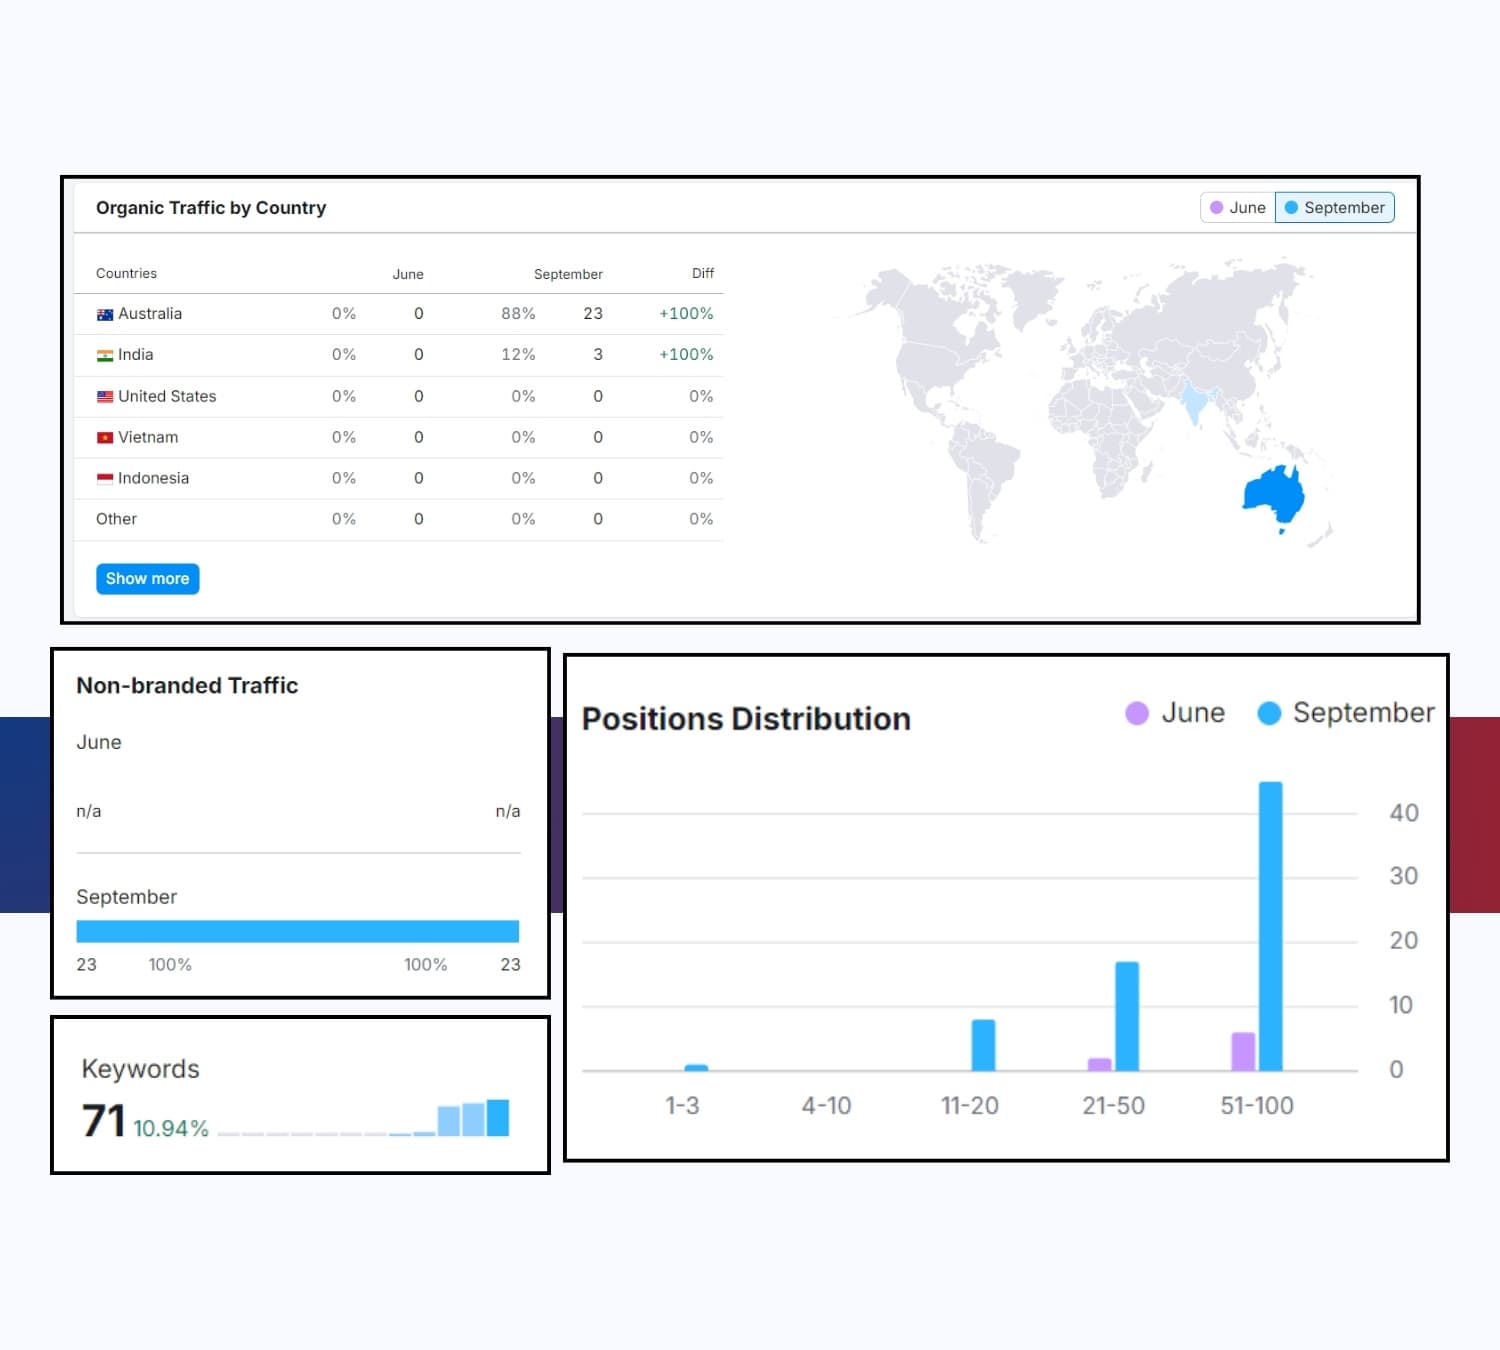Toggle September in Organic Traffic legend
Screen dimensions: 1500x1350
click(1335, 208)
